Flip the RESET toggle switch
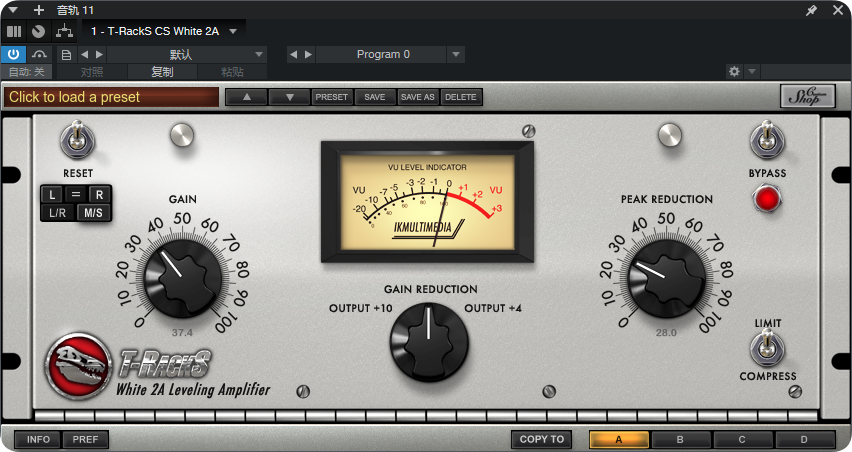 (78, 140)
